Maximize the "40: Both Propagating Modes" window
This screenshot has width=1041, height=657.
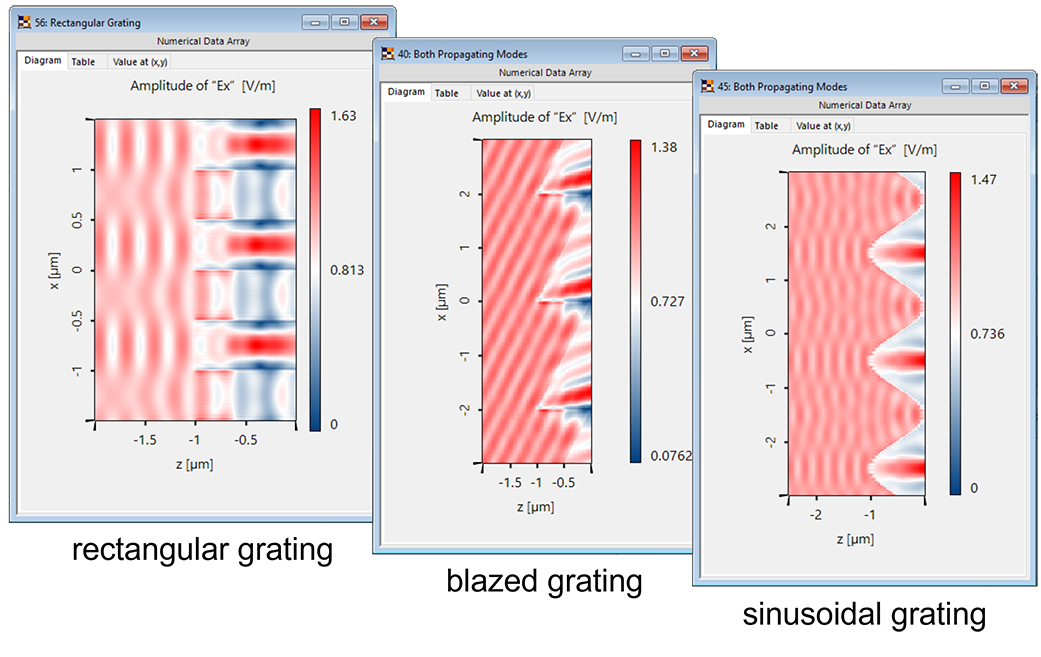coord(664,53)
